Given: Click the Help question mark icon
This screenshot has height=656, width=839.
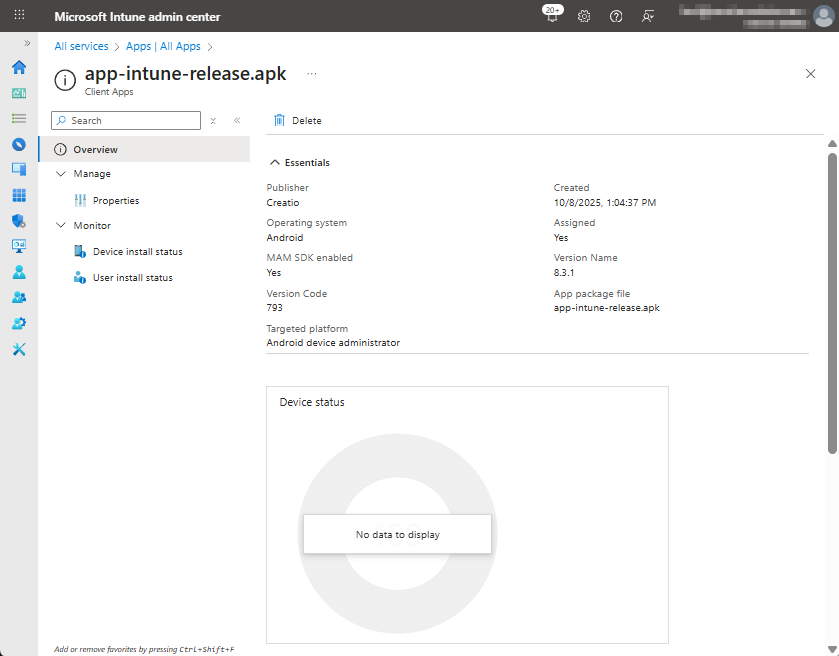Looking at the screenshot, I should [x=616, y=17].
